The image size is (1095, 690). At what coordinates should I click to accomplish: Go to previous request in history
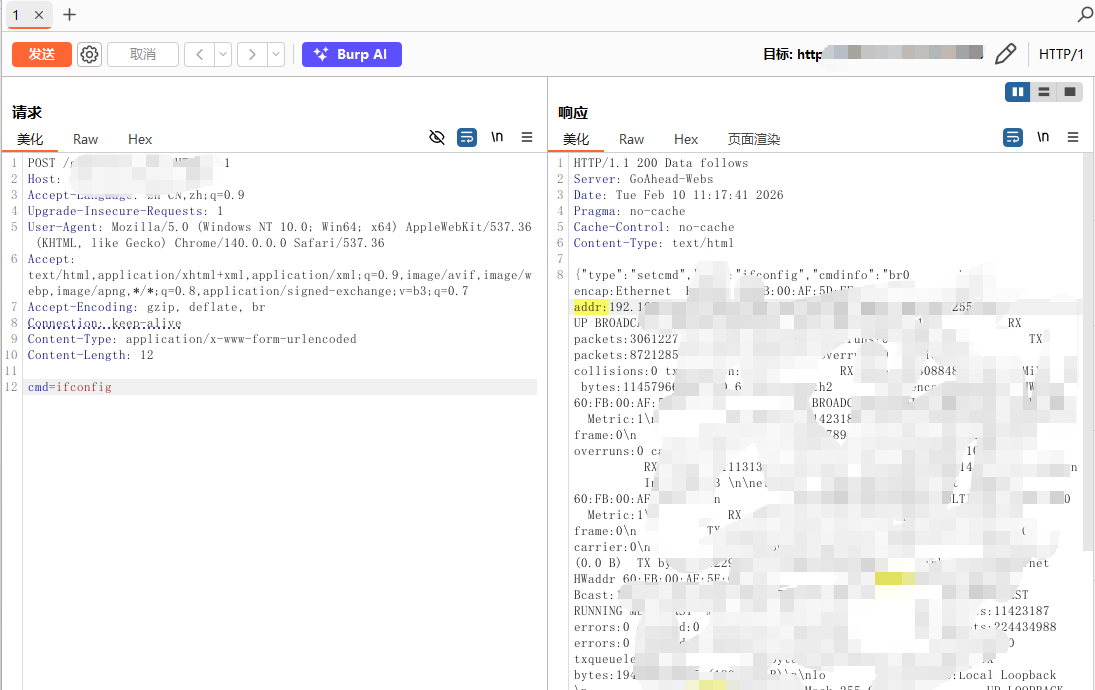pos(200,54)
